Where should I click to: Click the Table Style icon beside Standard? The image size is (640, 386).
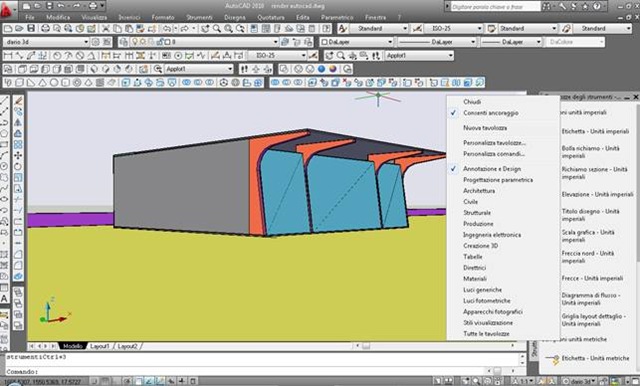tap(492, 29)
